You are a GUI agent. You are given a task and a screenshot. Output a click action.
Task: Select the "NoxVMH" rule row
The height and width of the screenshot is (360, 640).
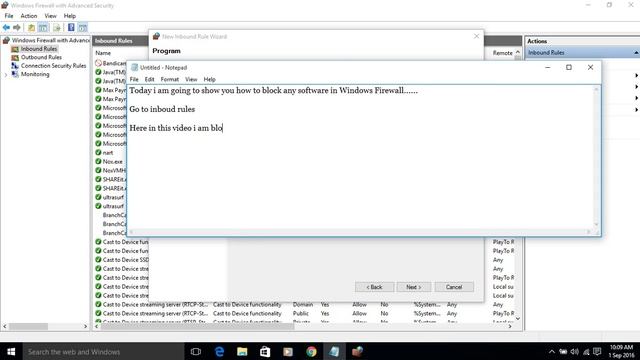click(114, 171)
